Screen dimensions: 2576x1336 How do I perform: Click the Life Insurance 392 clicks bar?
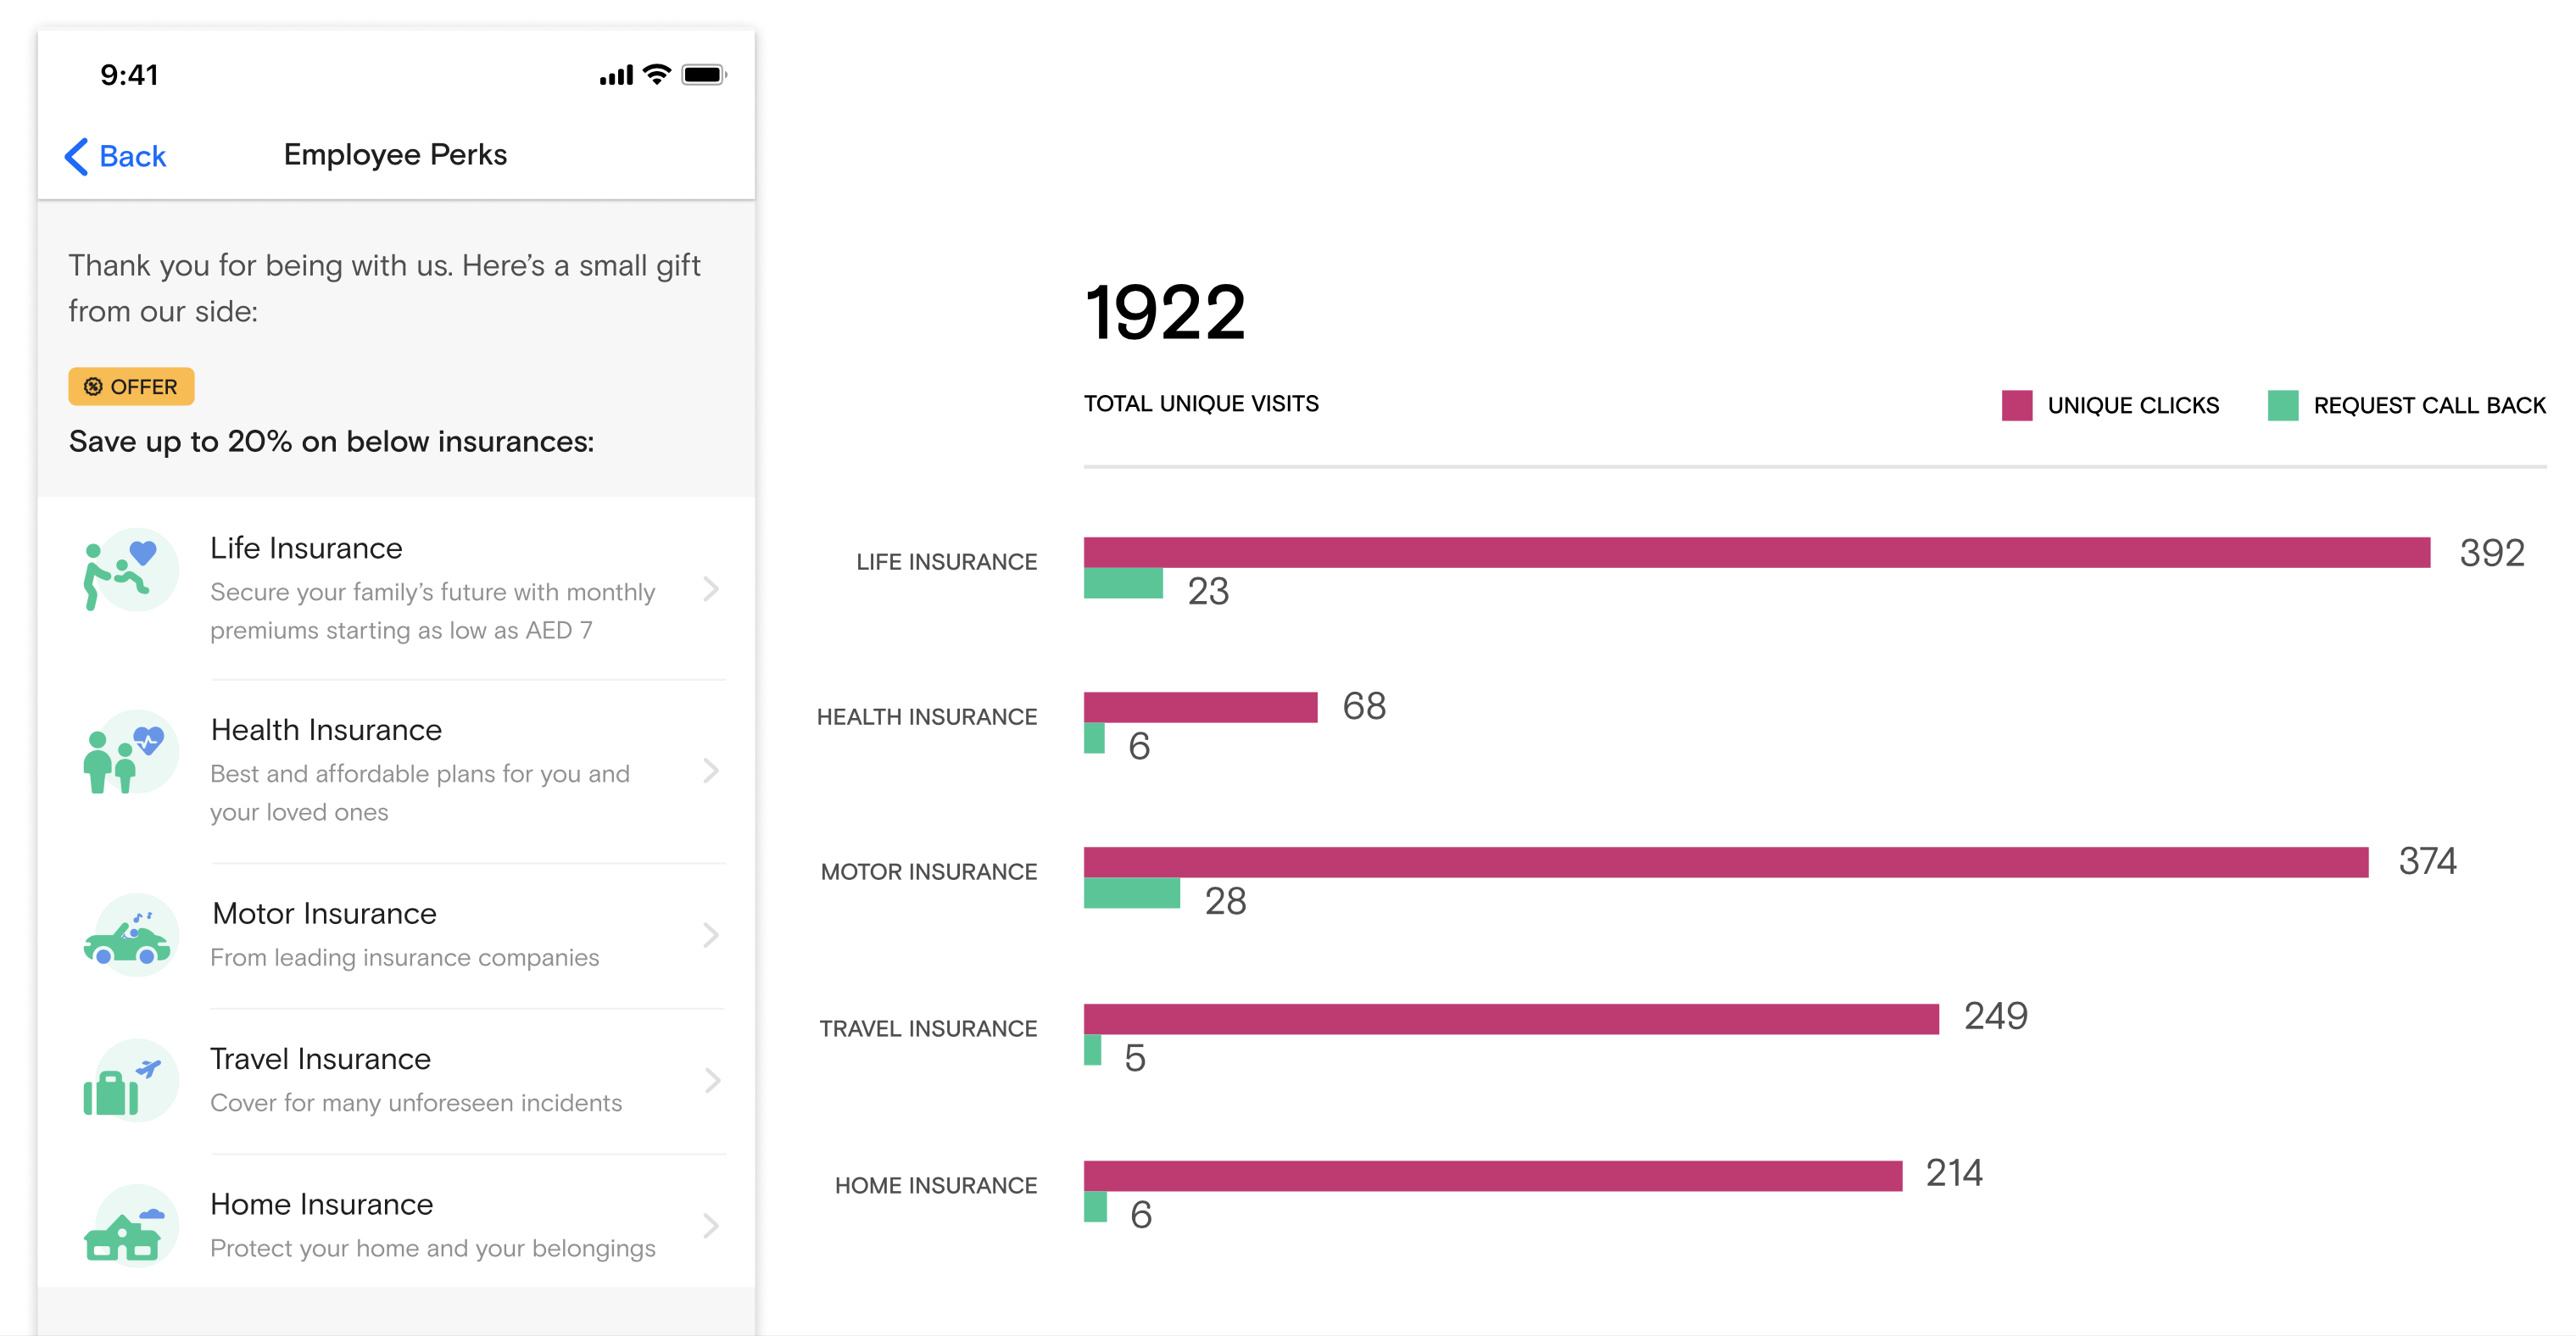pos(1756,553)
